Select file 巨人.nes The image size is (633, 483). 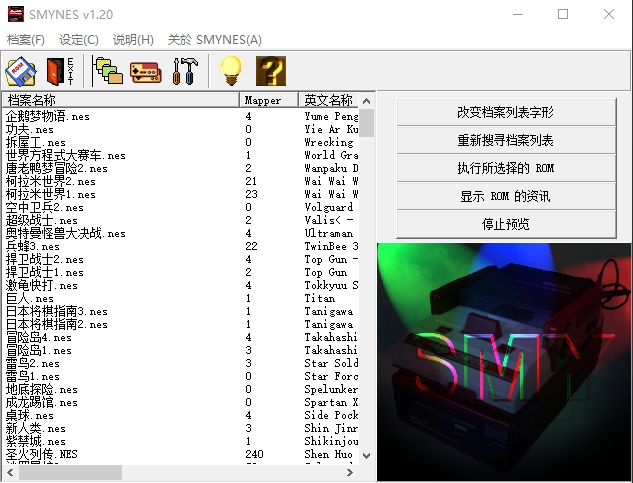[x=29, y=298]
